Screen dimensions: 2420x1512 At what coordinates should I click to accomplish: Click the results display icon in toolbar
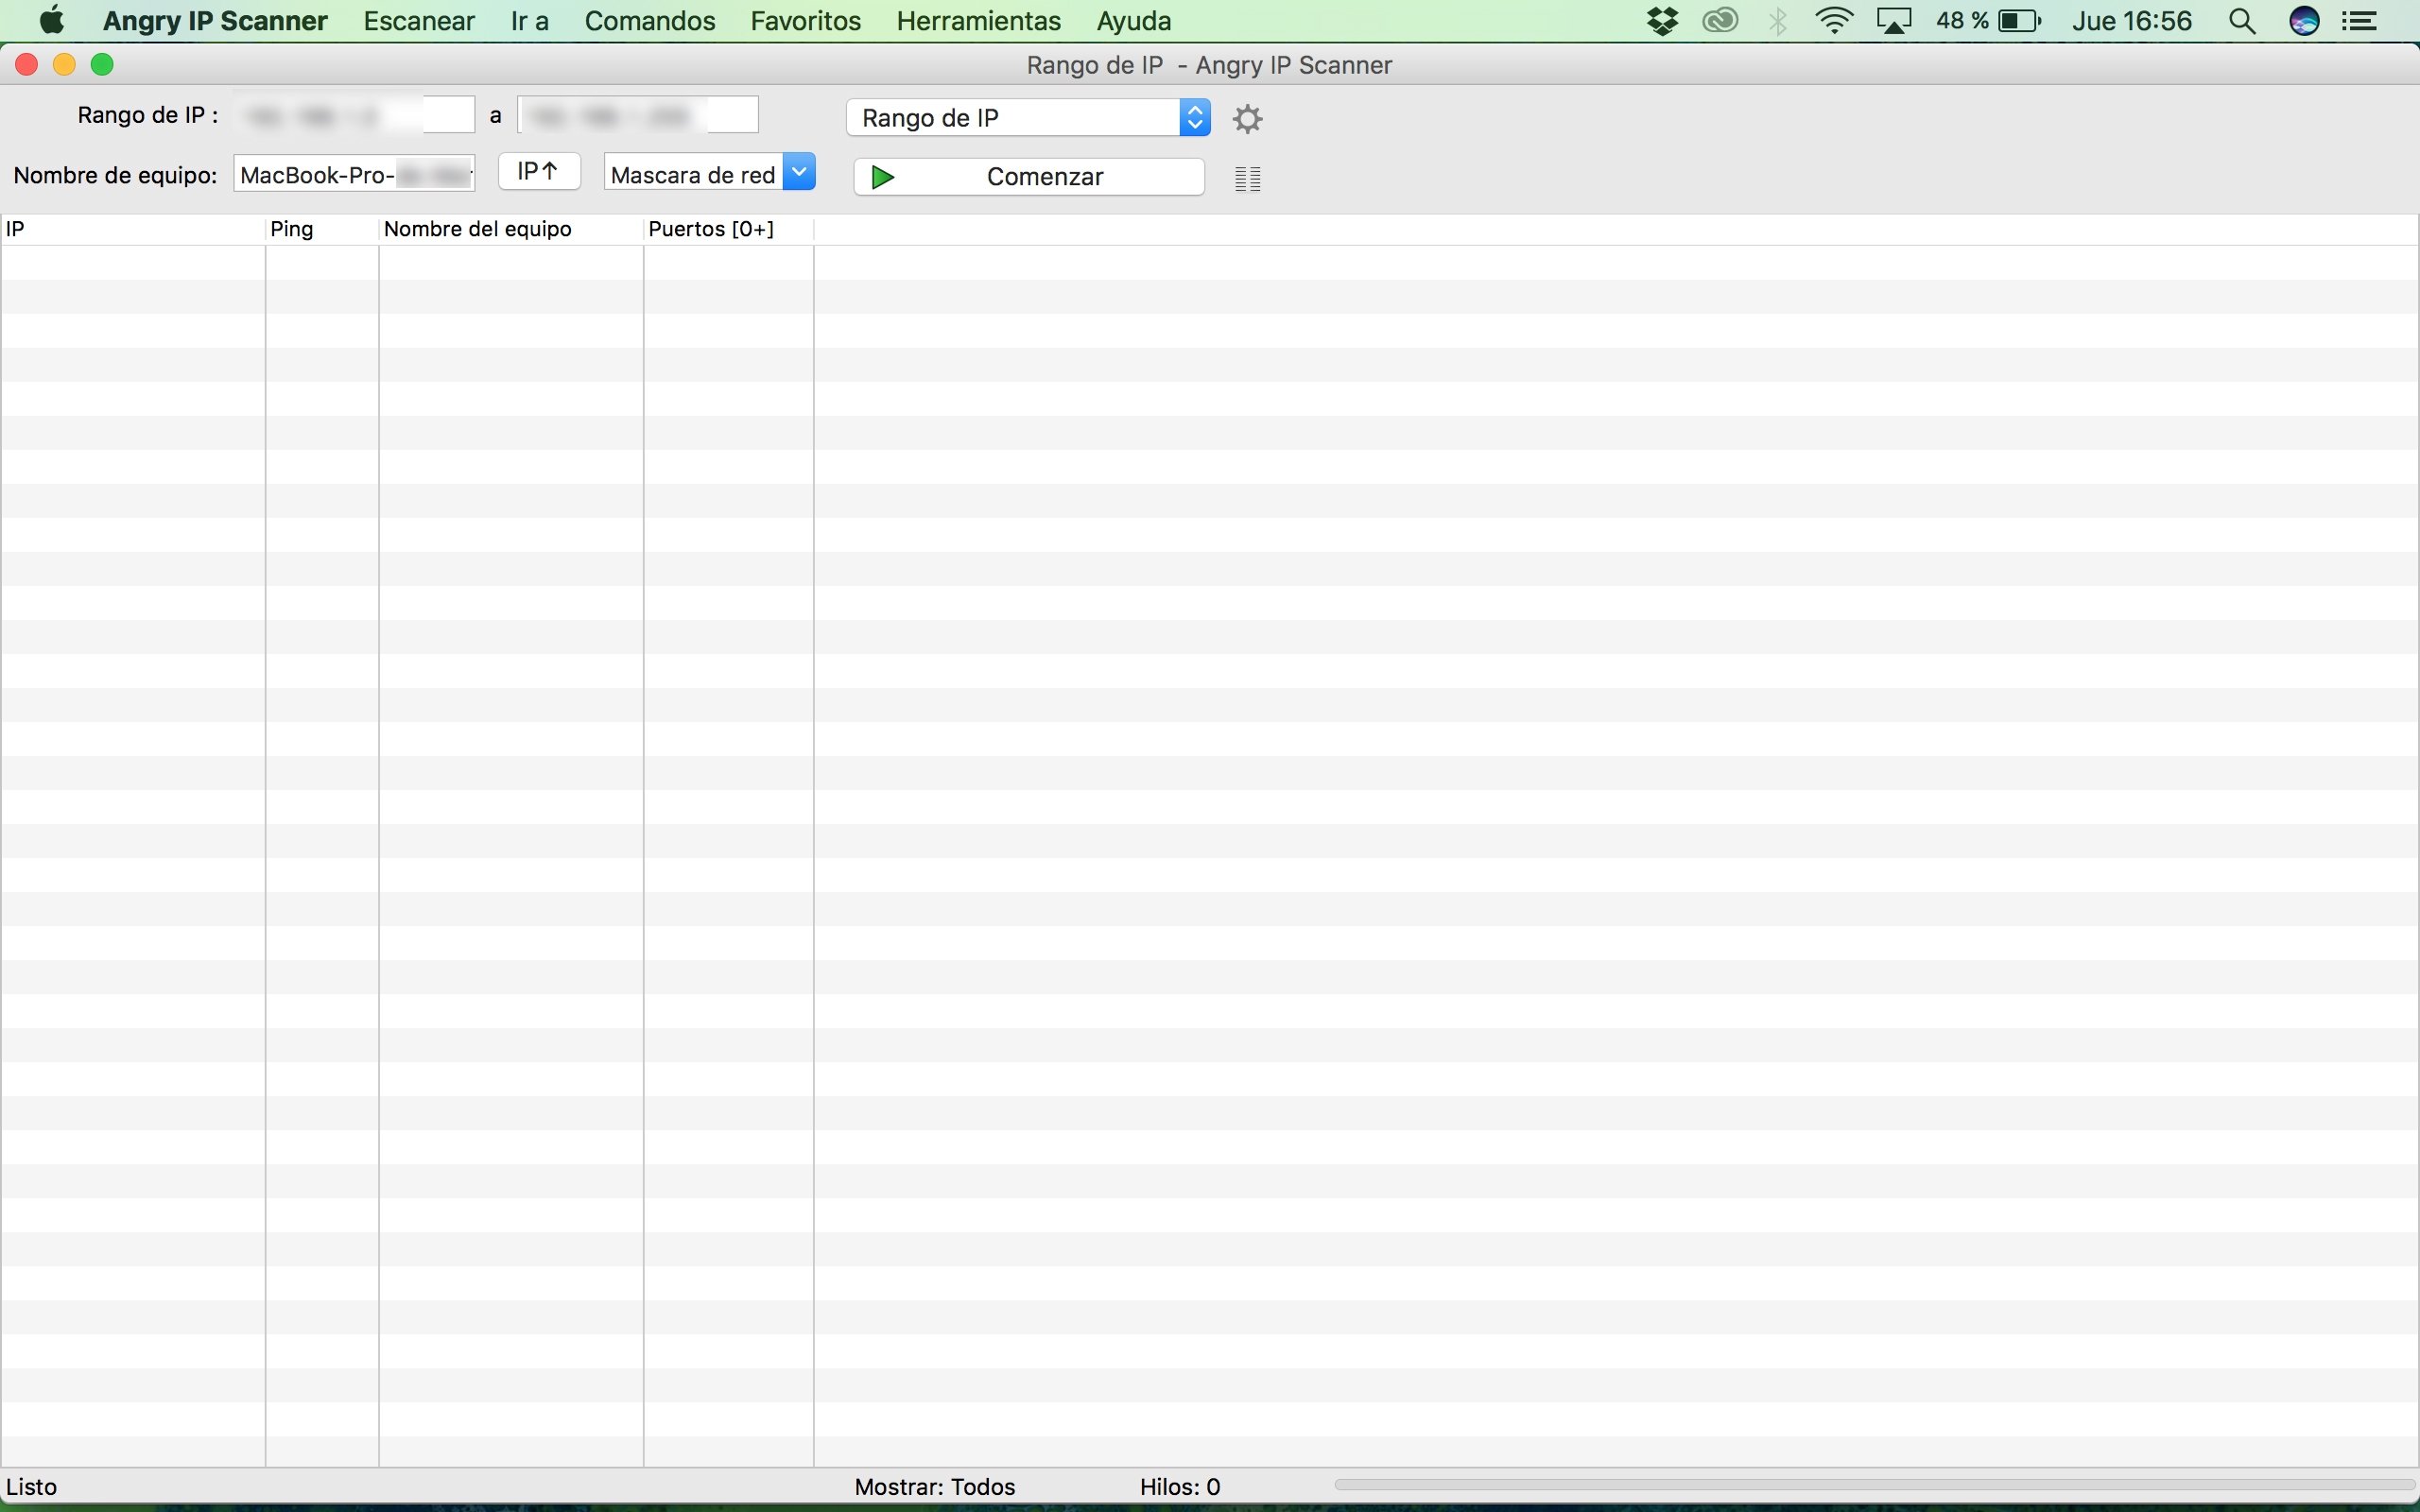[x=1249, y=174]
